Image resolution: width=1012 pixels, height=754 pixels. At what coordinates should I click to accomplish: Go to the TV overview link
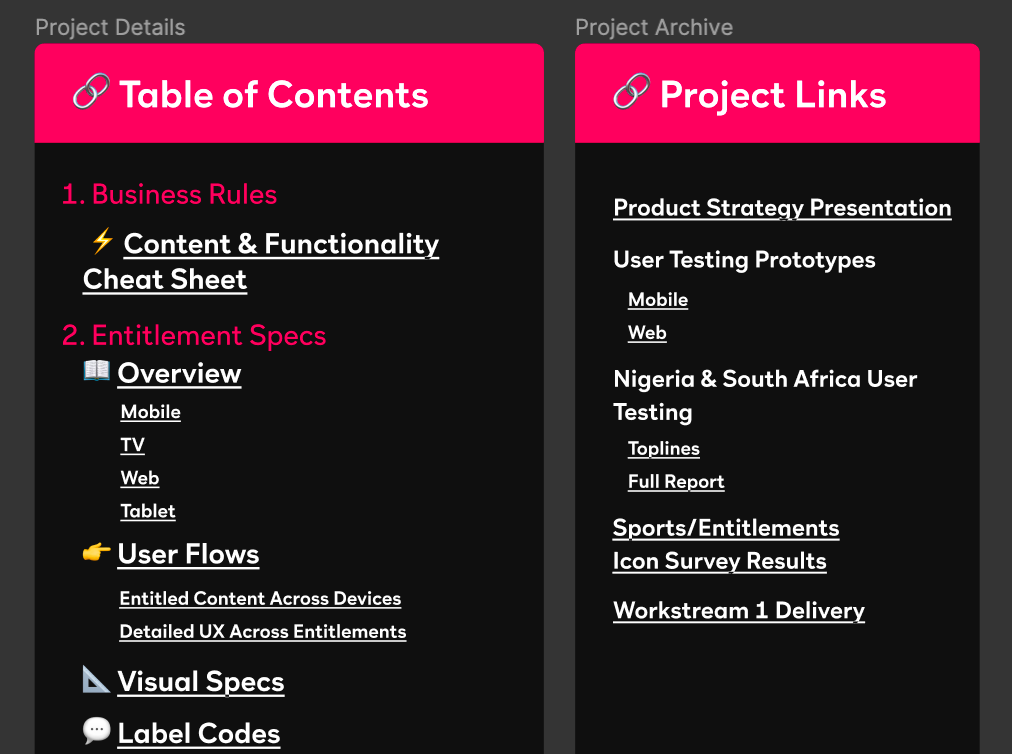coord(132,445)
